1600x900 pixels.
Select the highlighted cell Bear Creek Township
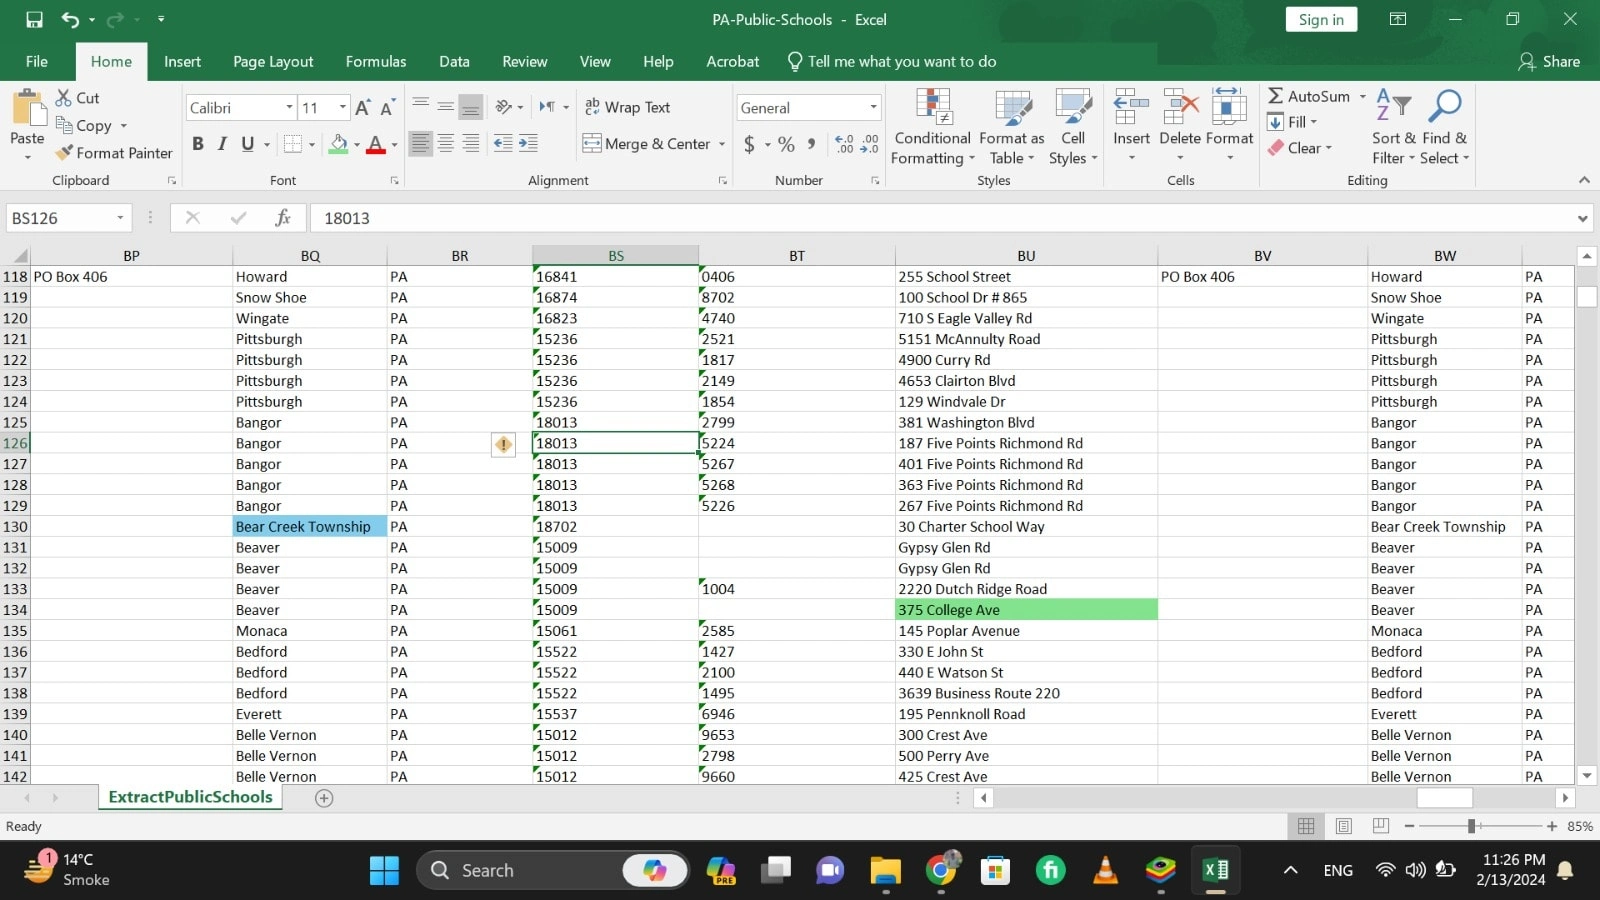pos(310,527)
